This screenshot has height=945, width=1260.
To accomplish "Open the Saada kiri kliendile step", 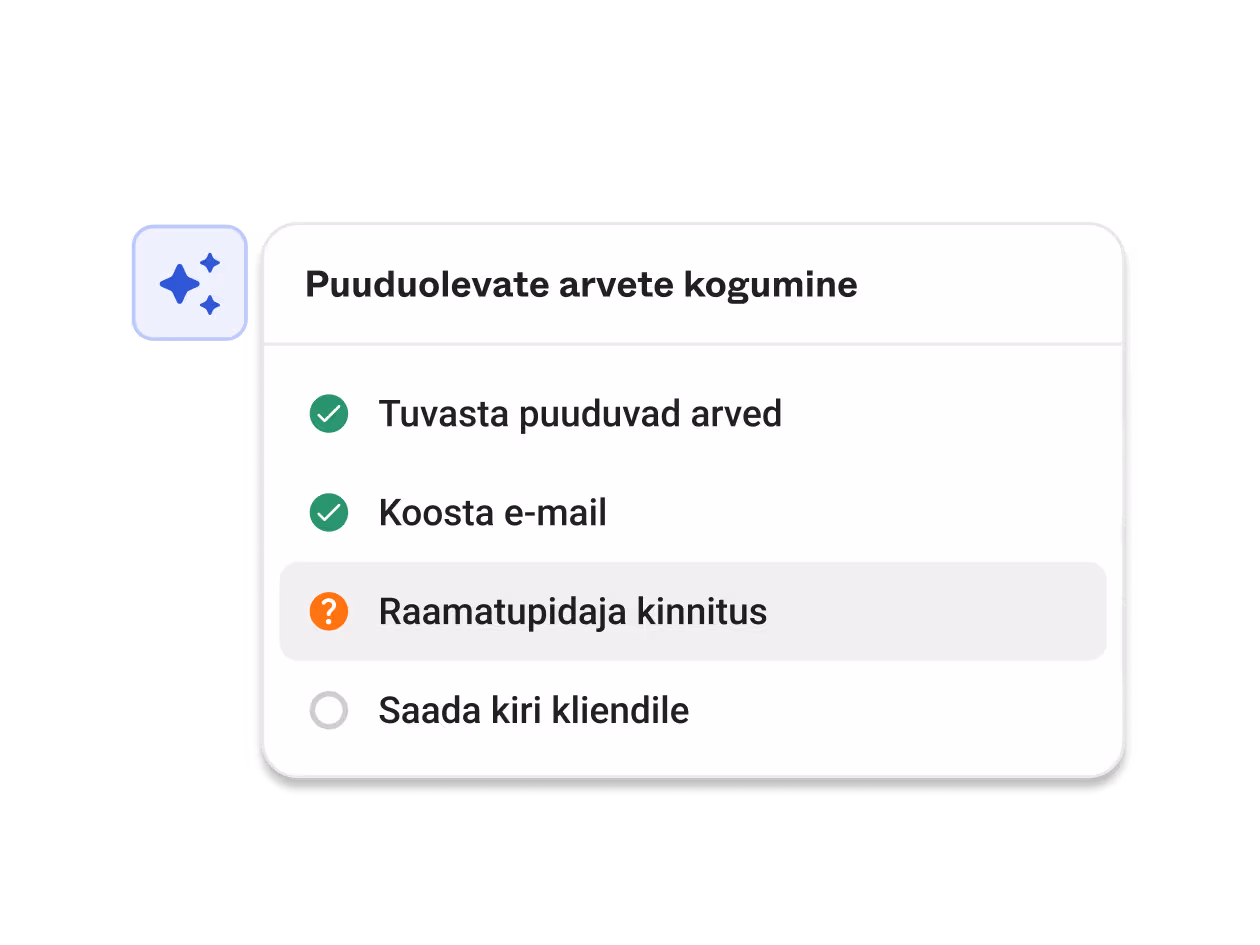I will [x=534, y=711].
